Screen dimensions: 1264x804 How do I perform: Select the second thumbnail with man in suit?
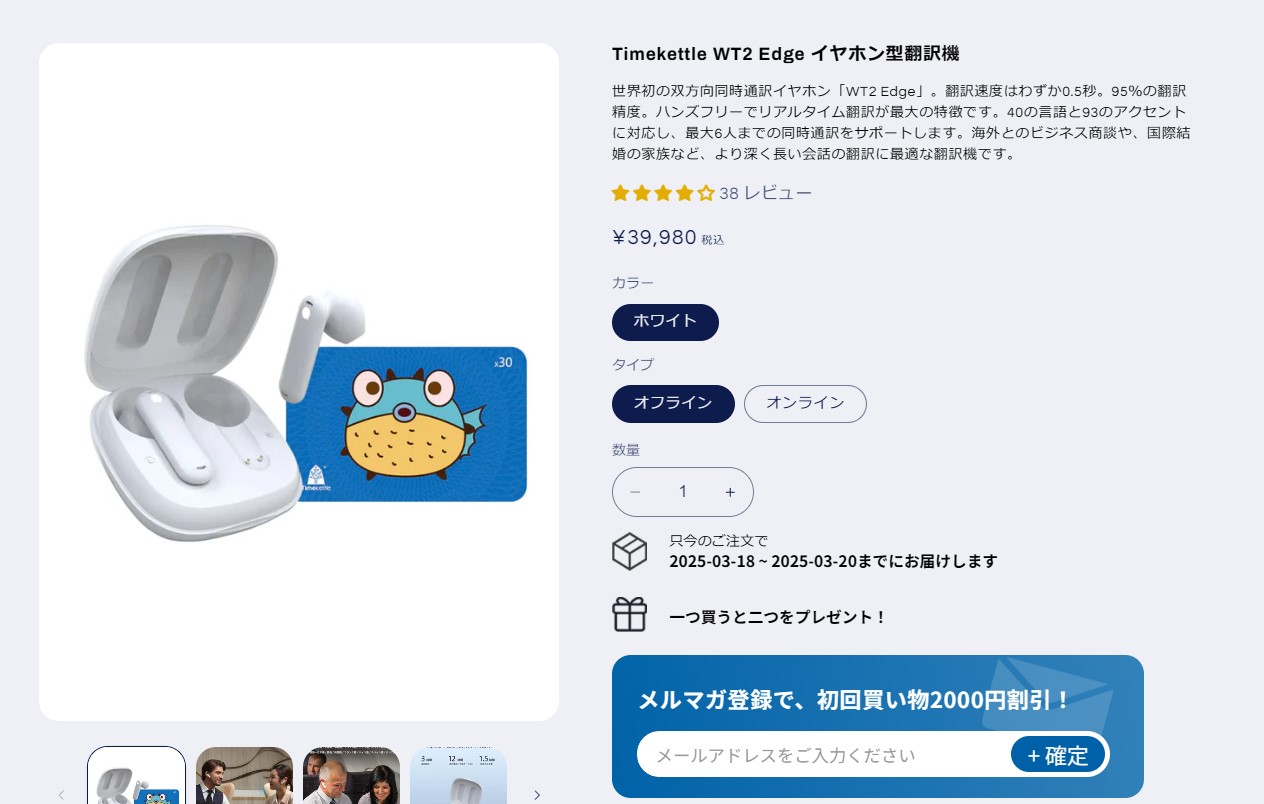coord(244,776)
